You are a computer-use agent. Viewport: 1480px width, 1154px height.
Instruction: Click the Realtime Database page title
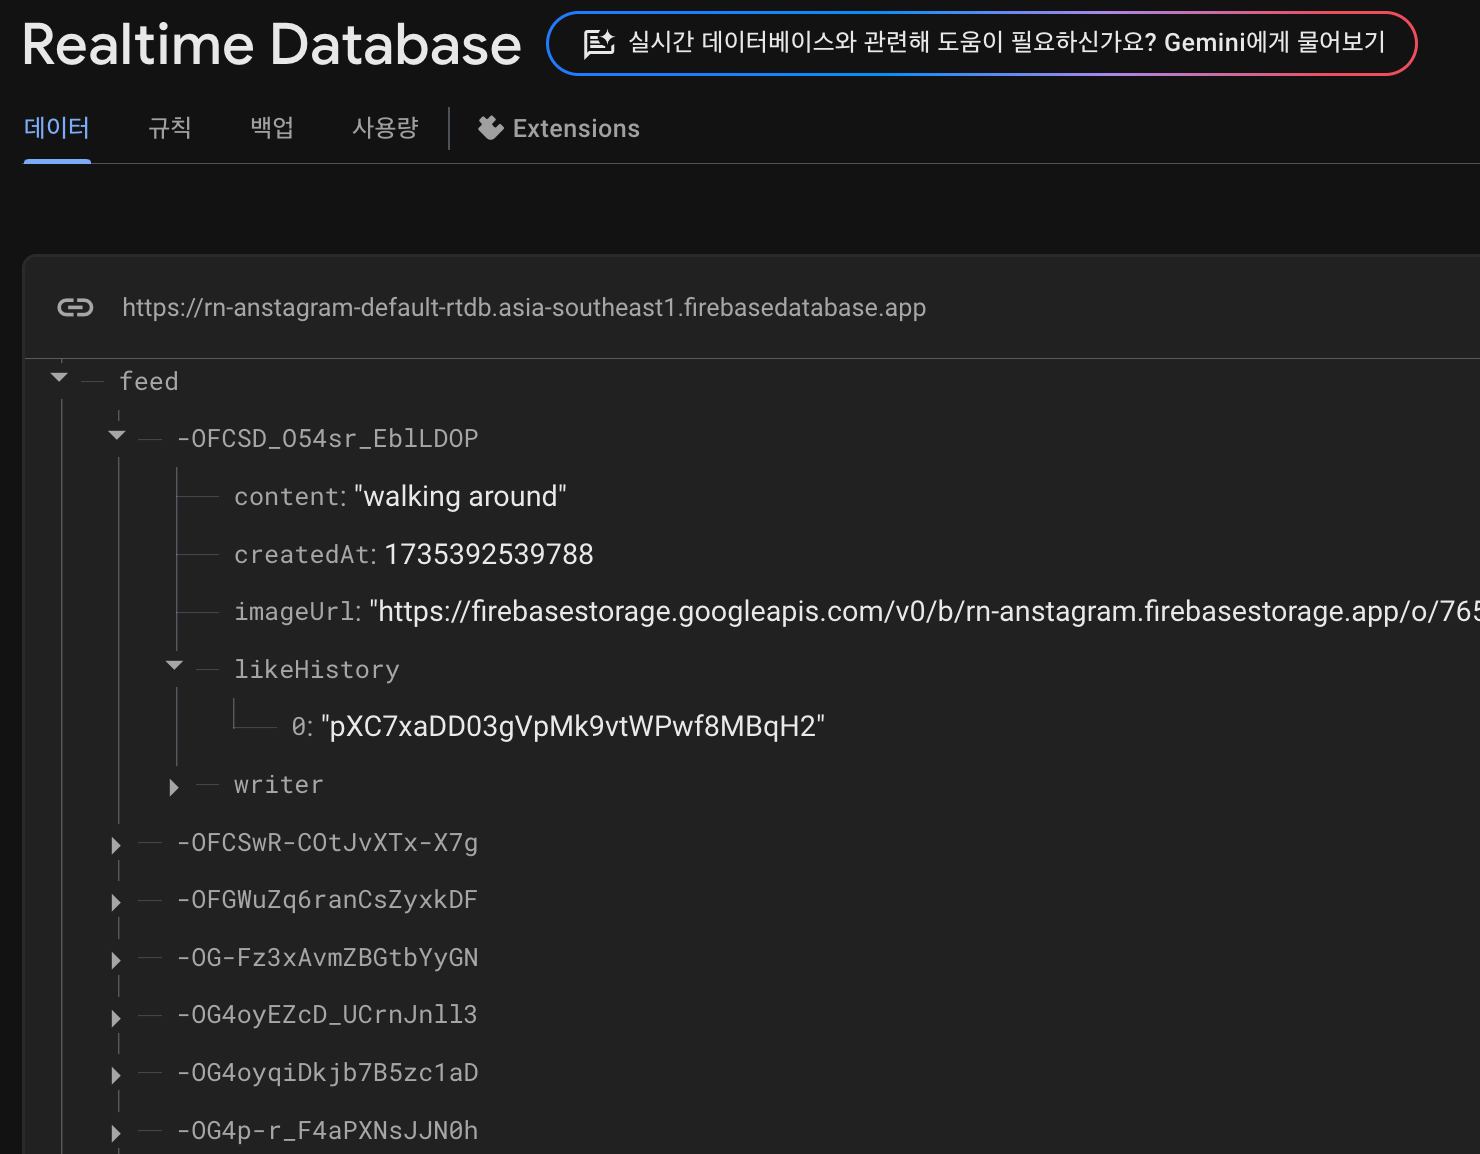pyautogui.click(x=272, y=44)
